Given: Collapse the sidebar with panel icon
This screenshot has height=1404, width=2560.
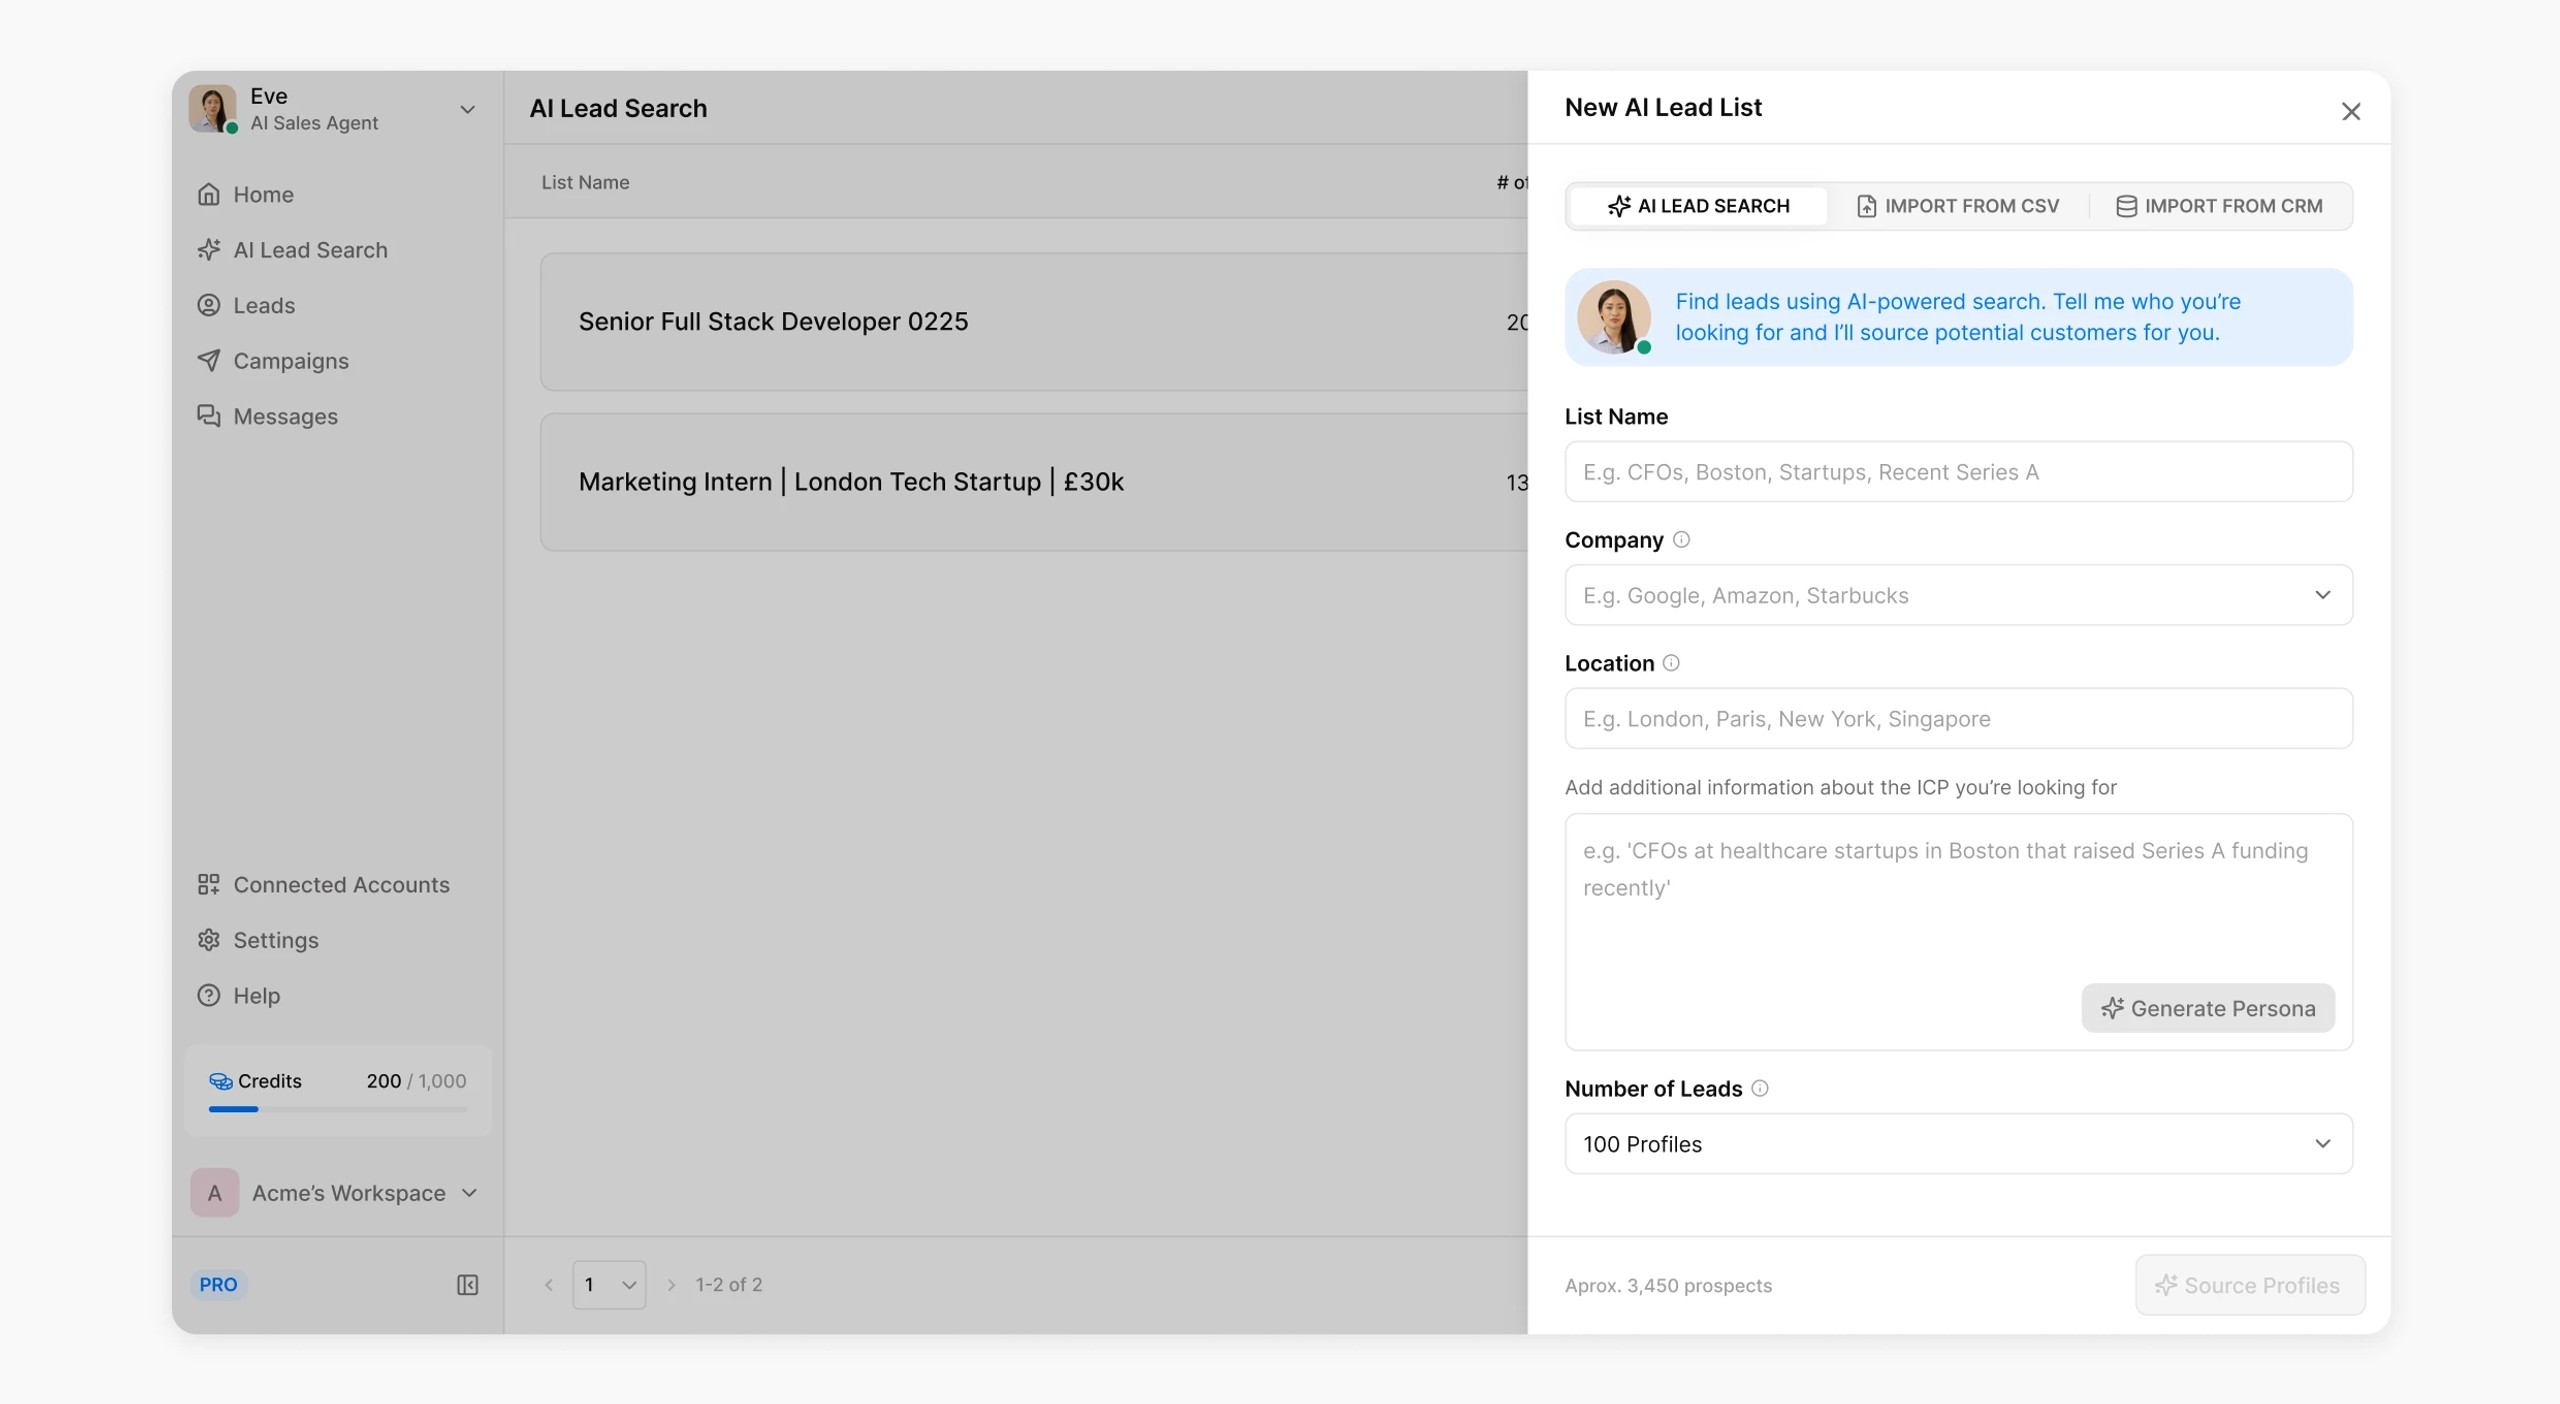Looking at the screenshot, I should coord(467,1285).
